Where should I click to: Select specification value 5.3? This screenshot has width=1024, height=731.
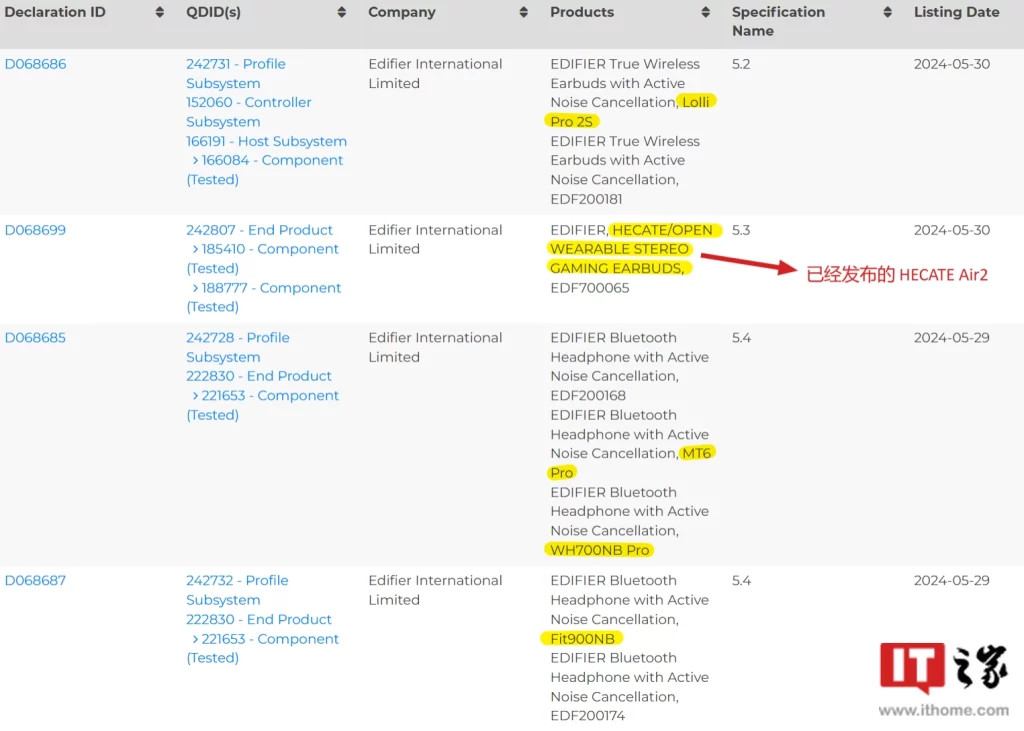point(741,230)
